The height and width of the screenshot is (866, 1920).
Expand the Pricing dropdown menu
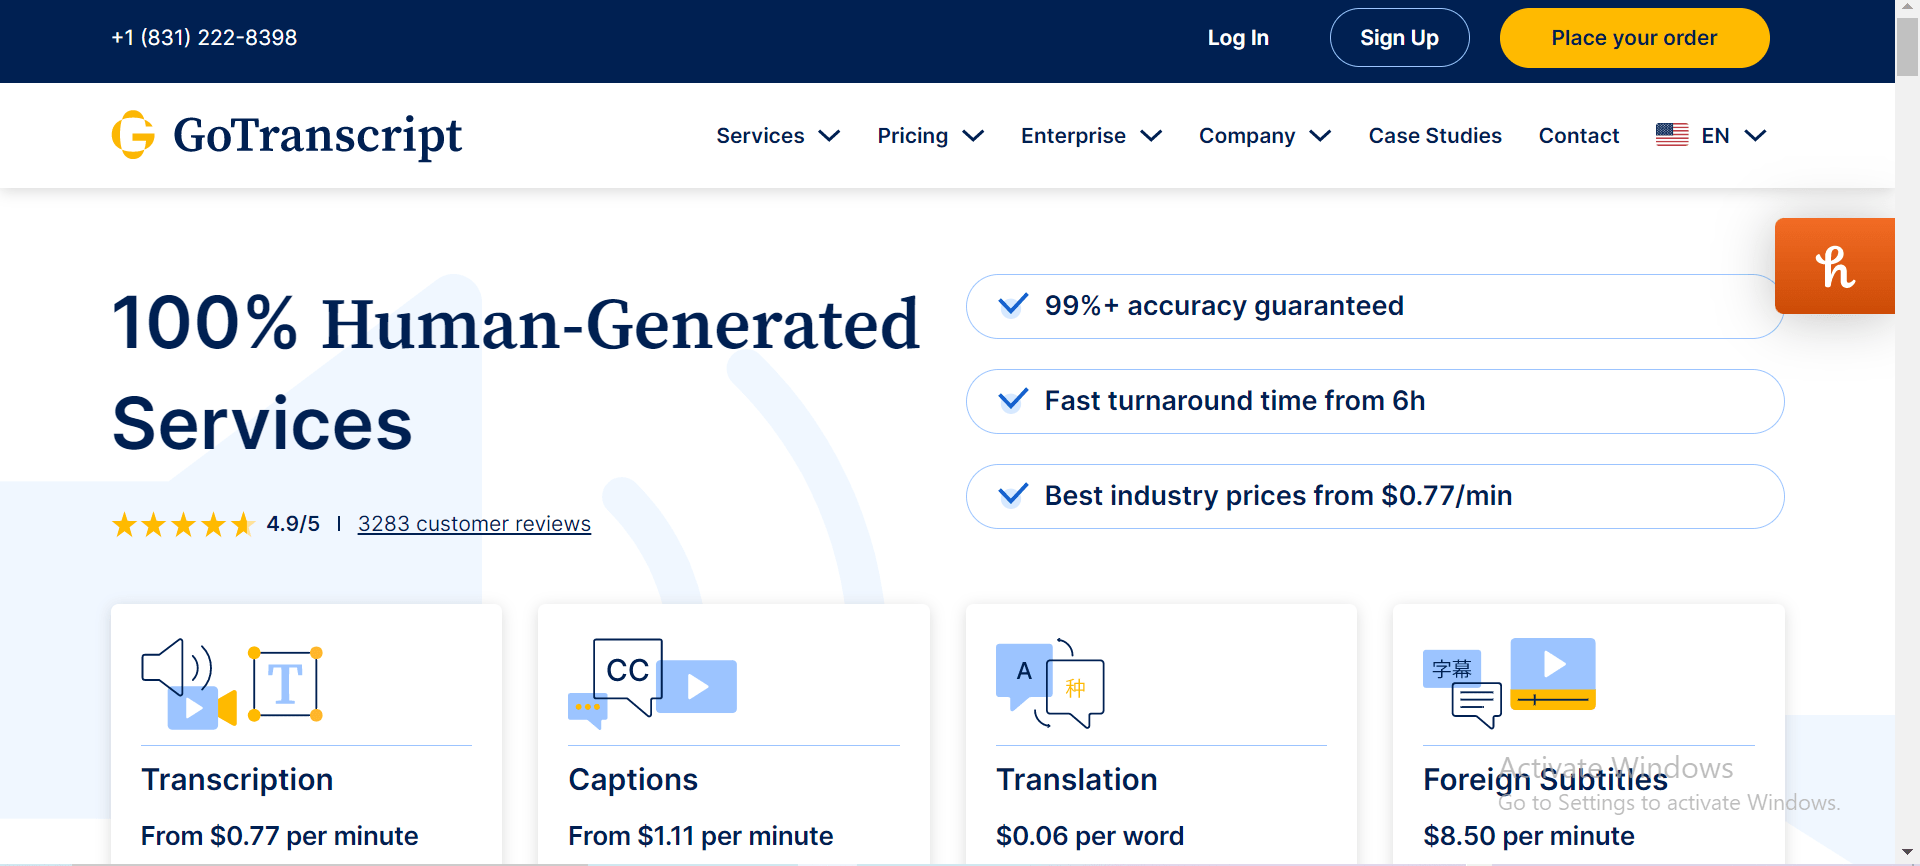point(931,136)
